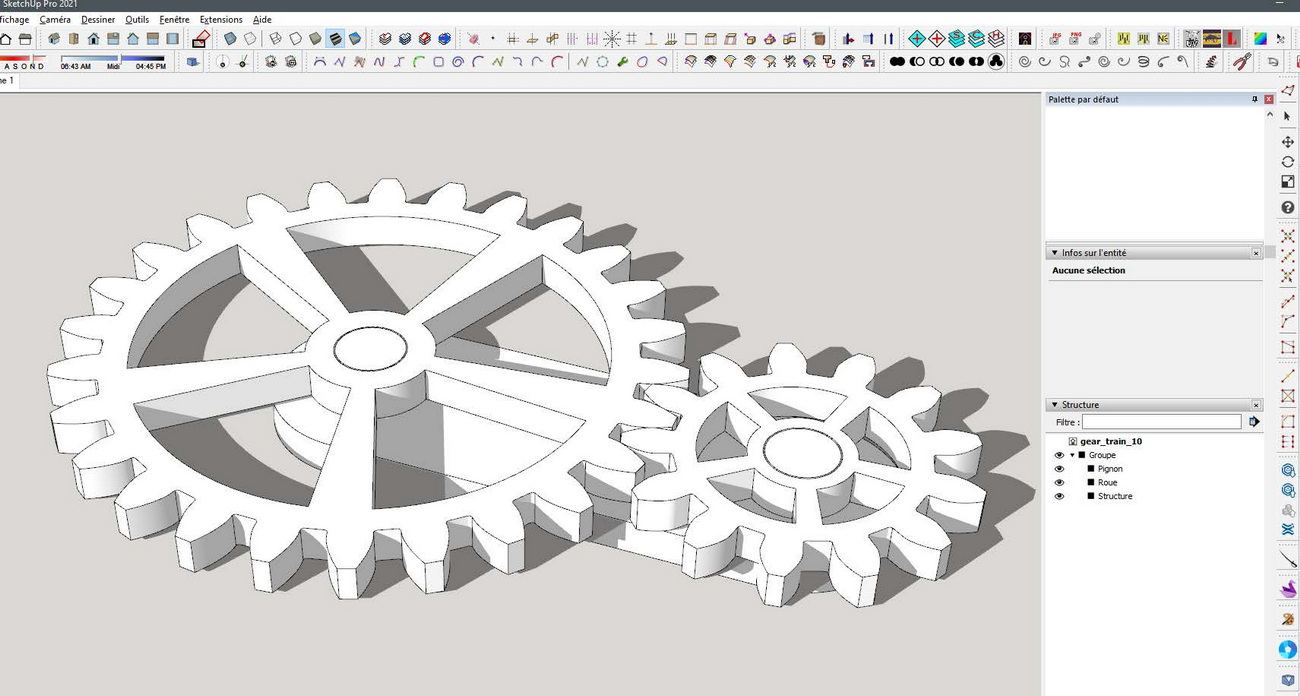Viewport: 1300px width, 696px height.
Task: Toggle visibility of Roue in Structure
Action: click(x=1059, y=483)
